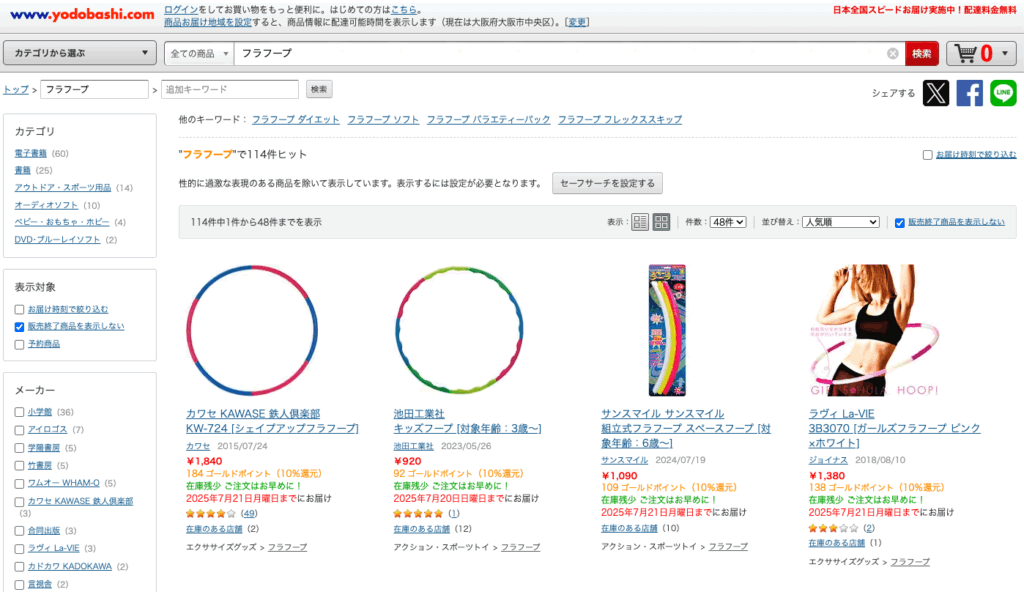Share this page on Facebook
This screenshot has width=1024, height=592.
pos(969,93)
